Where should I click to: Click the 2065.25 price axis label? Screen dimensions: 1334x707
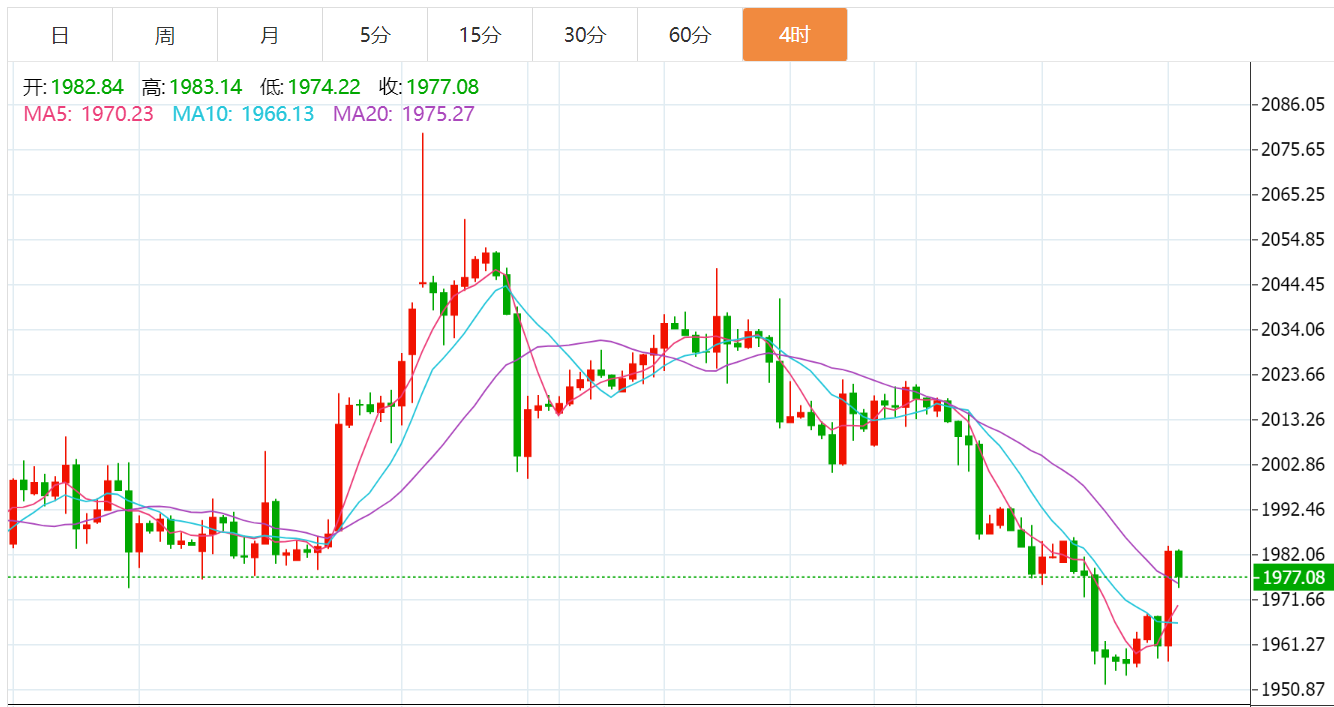[x=1293, y=194]
